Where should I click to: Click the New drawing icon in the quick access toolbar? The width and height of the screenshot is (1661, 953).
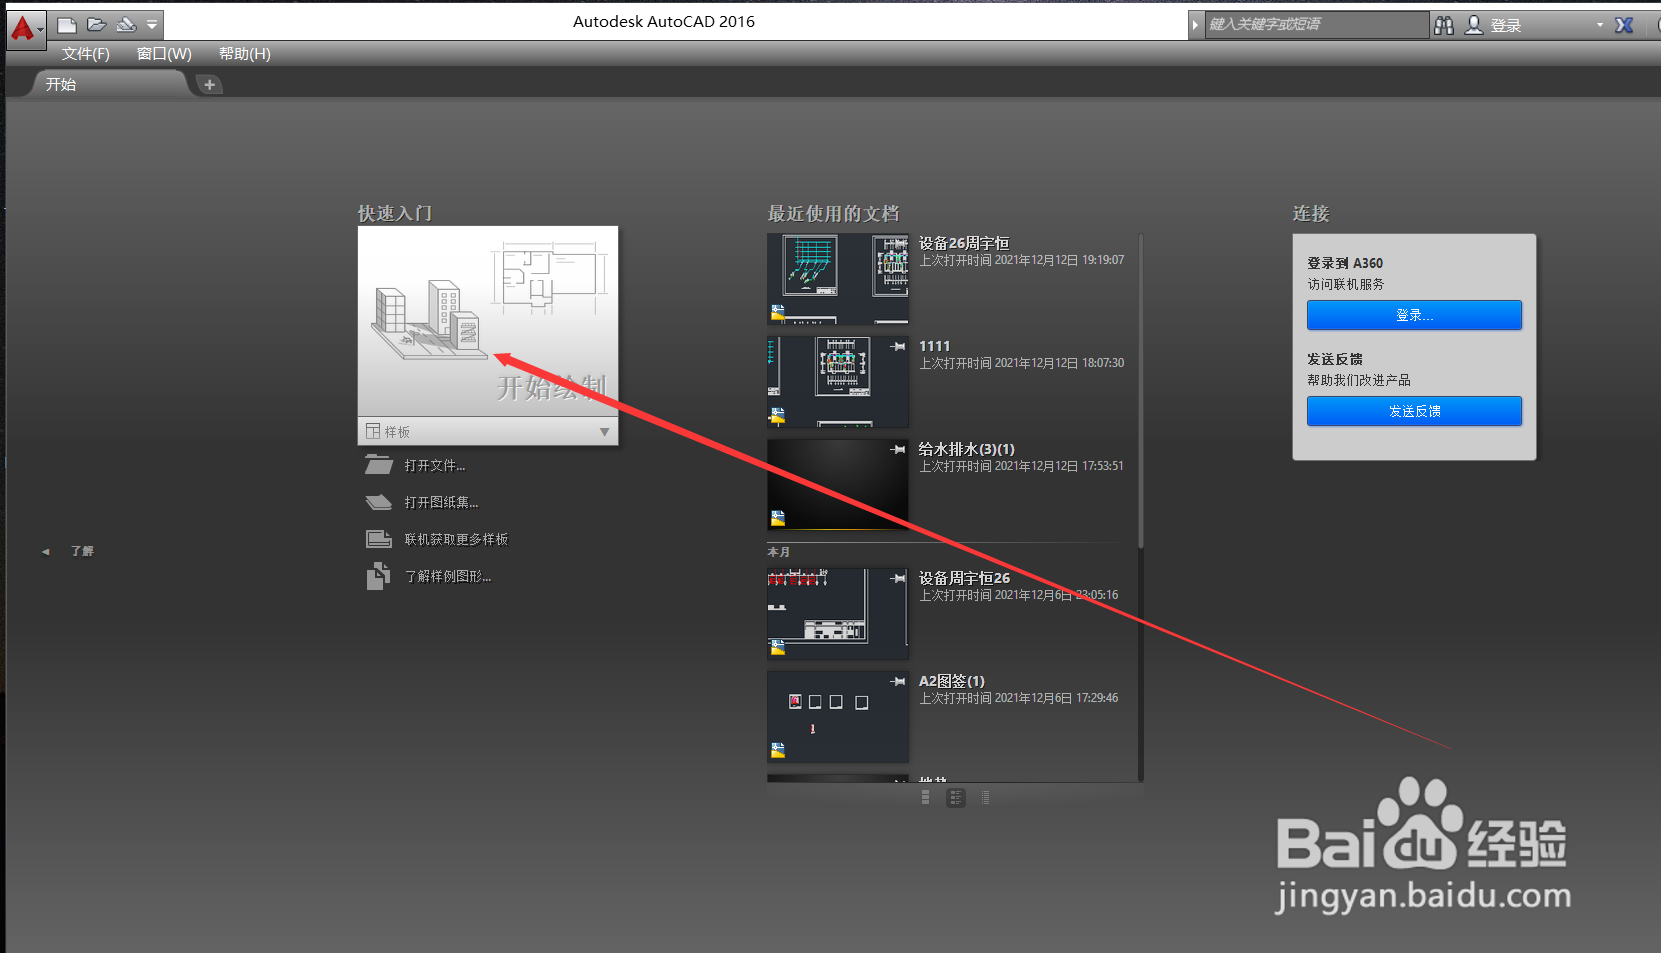[x=67, y=24]
